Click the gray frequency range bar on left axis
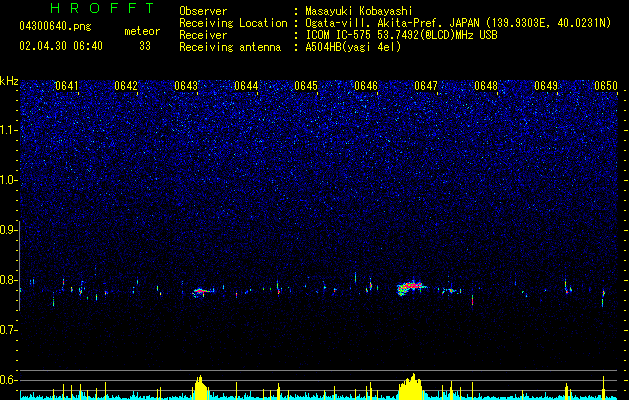This screenshot has height=400, width=629. 19,265
